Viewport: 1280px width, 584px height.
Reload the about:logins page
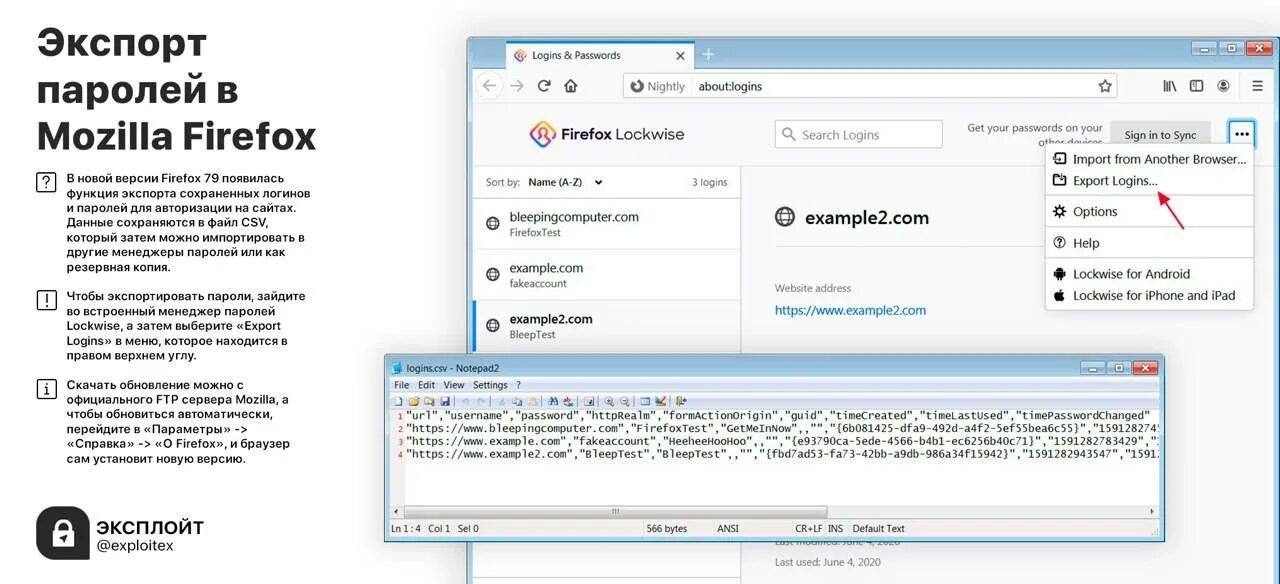pyautogui.click(x=544, y=86)
